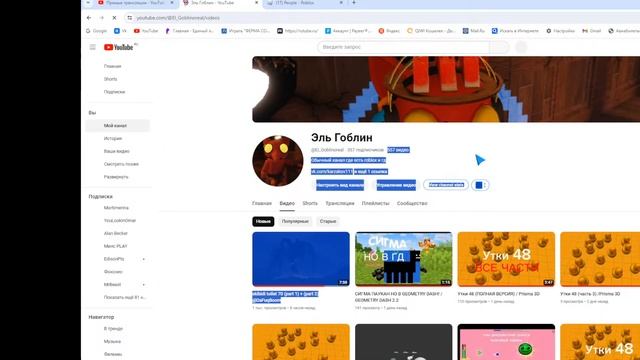Image resolution: width=640 pixels, height=360 pixels.
Task: Open the Главная - Единый bookmark
Action: coord(189,31)
